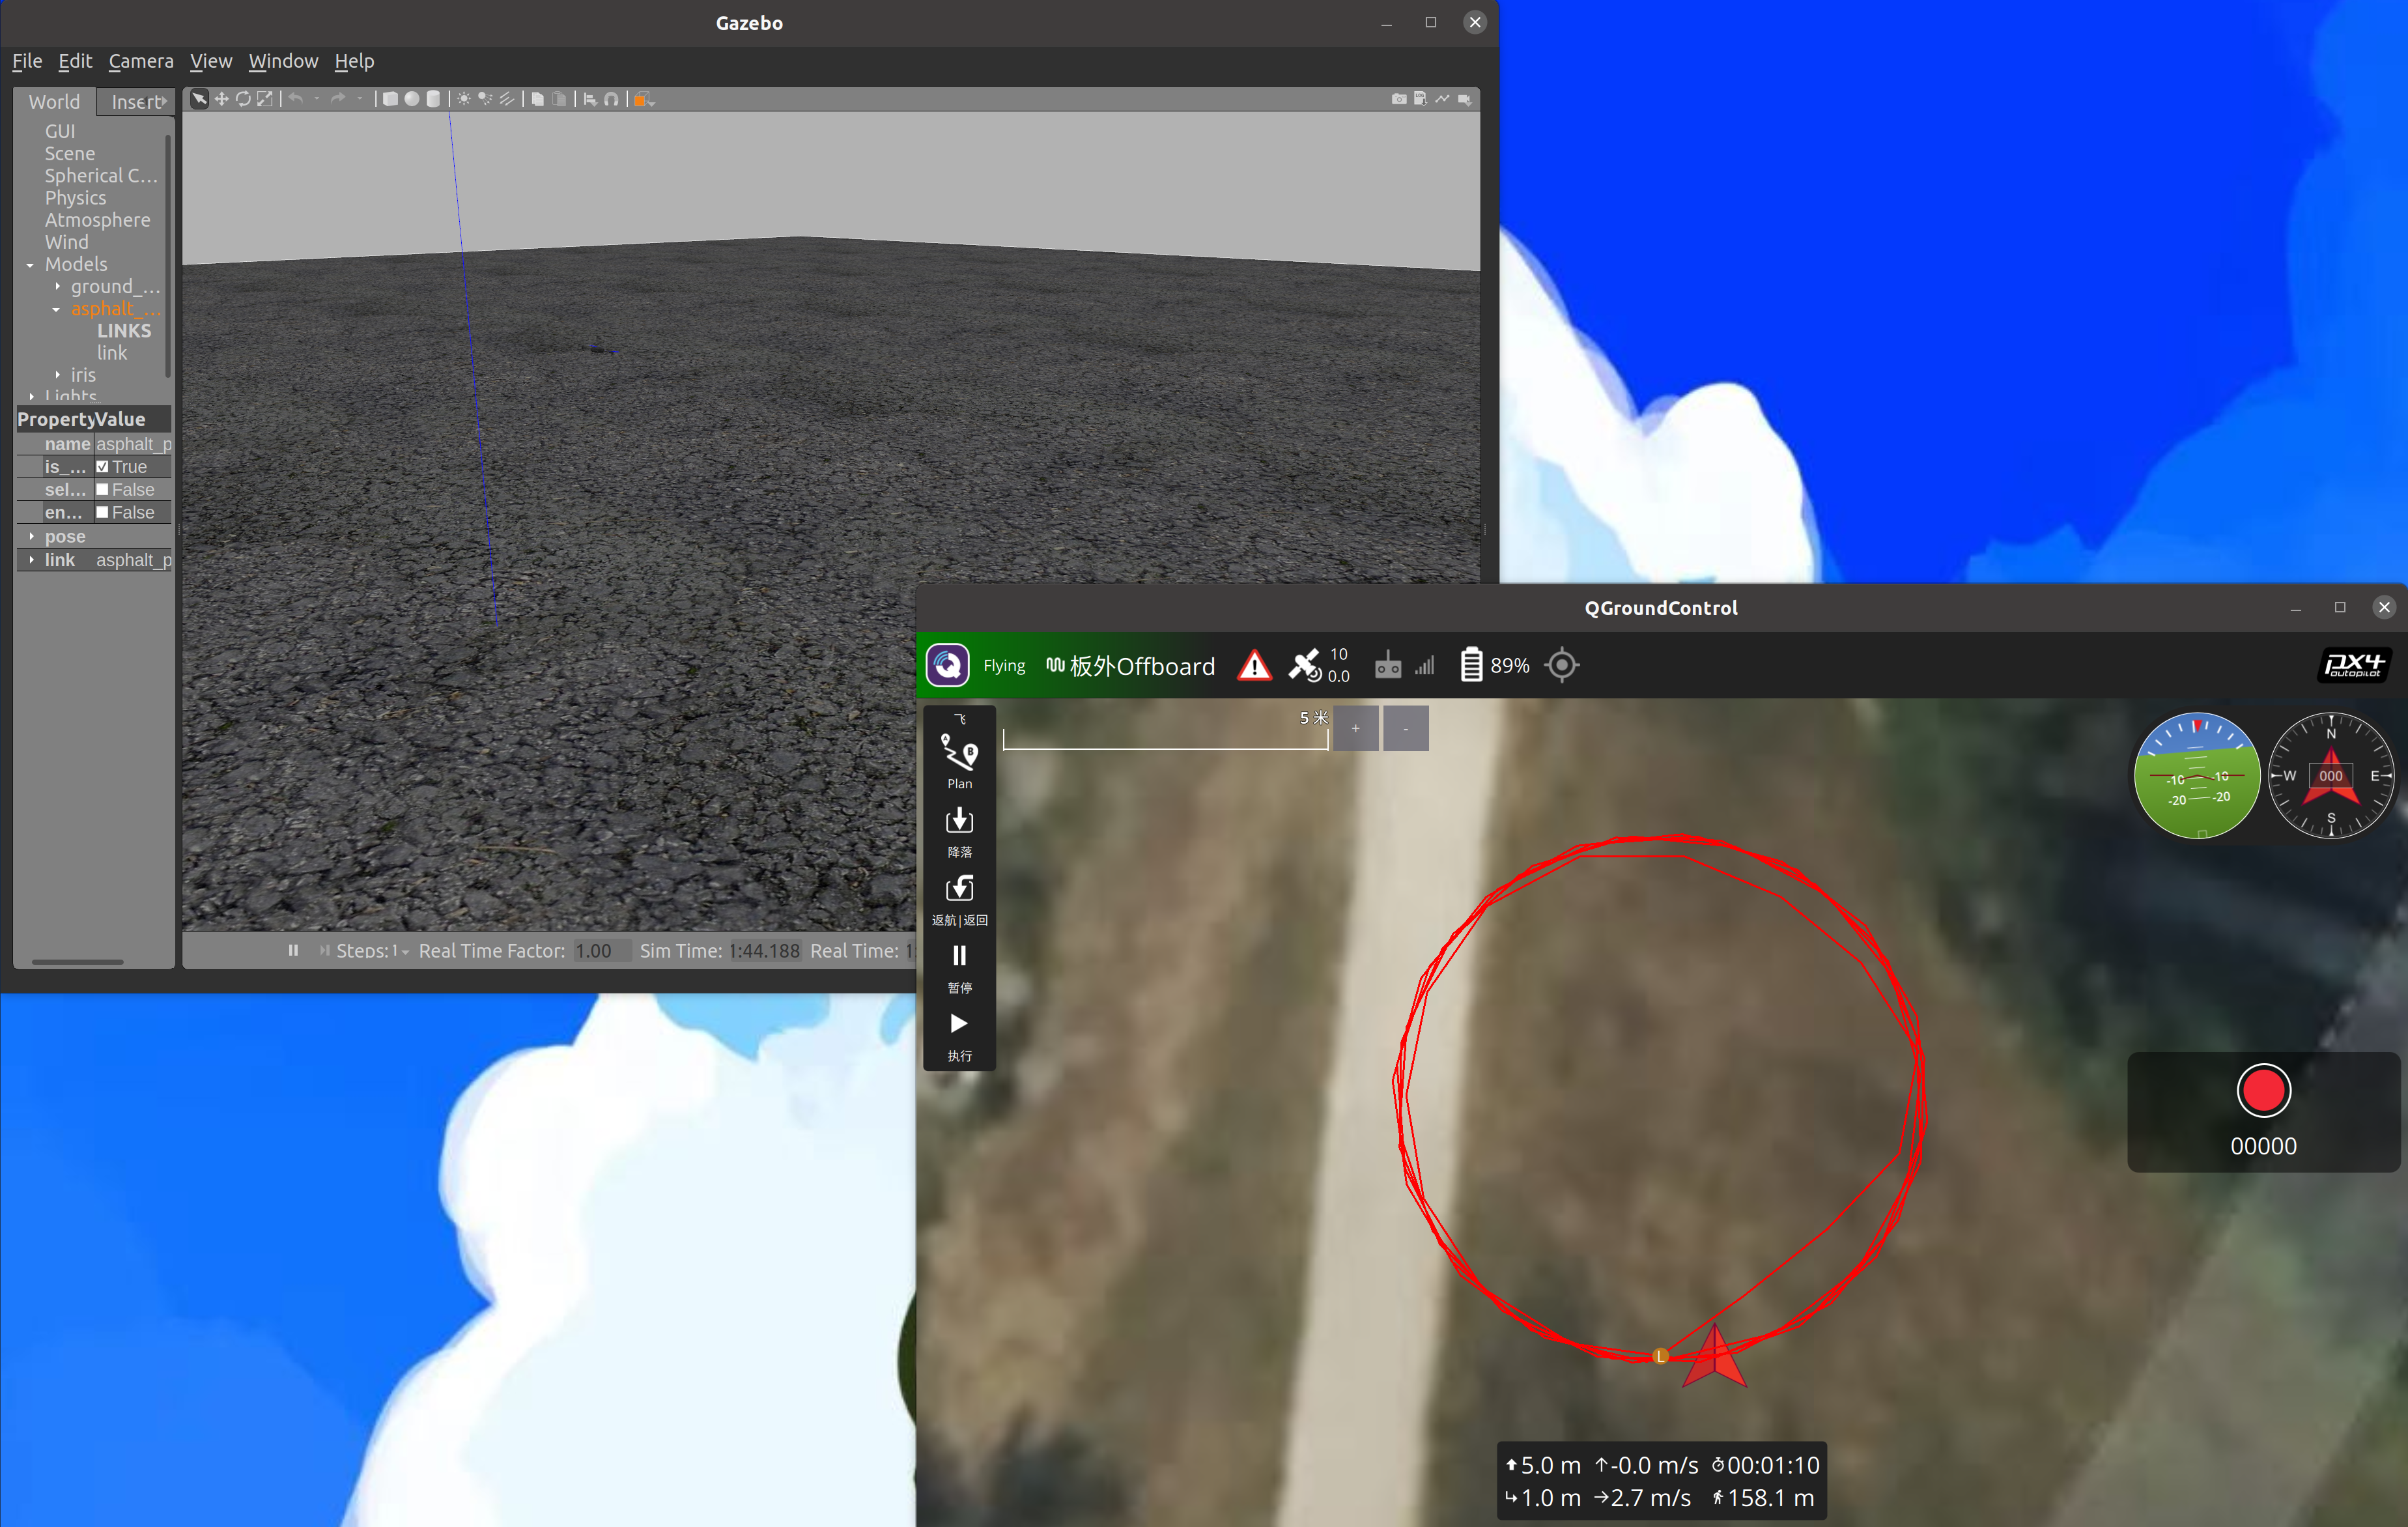Viewport: 2408px width, 1527px height.
Task: Click the red video record button
Action: 2263,1091
